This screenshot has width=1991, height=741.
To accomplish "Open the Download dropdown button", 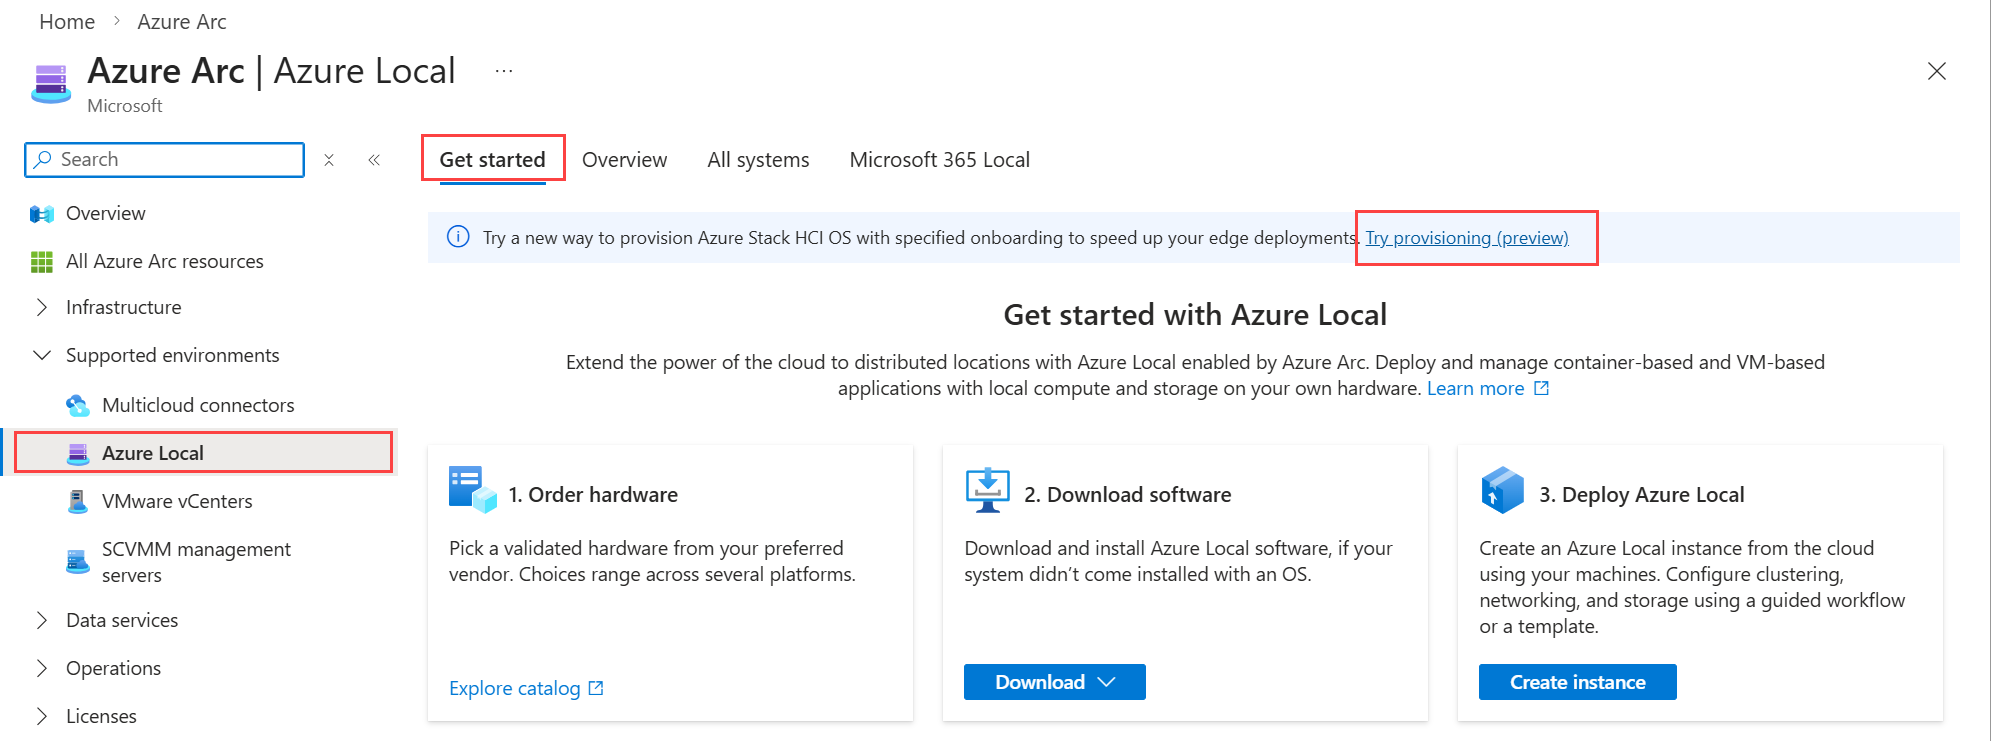I will point(1054,682).
